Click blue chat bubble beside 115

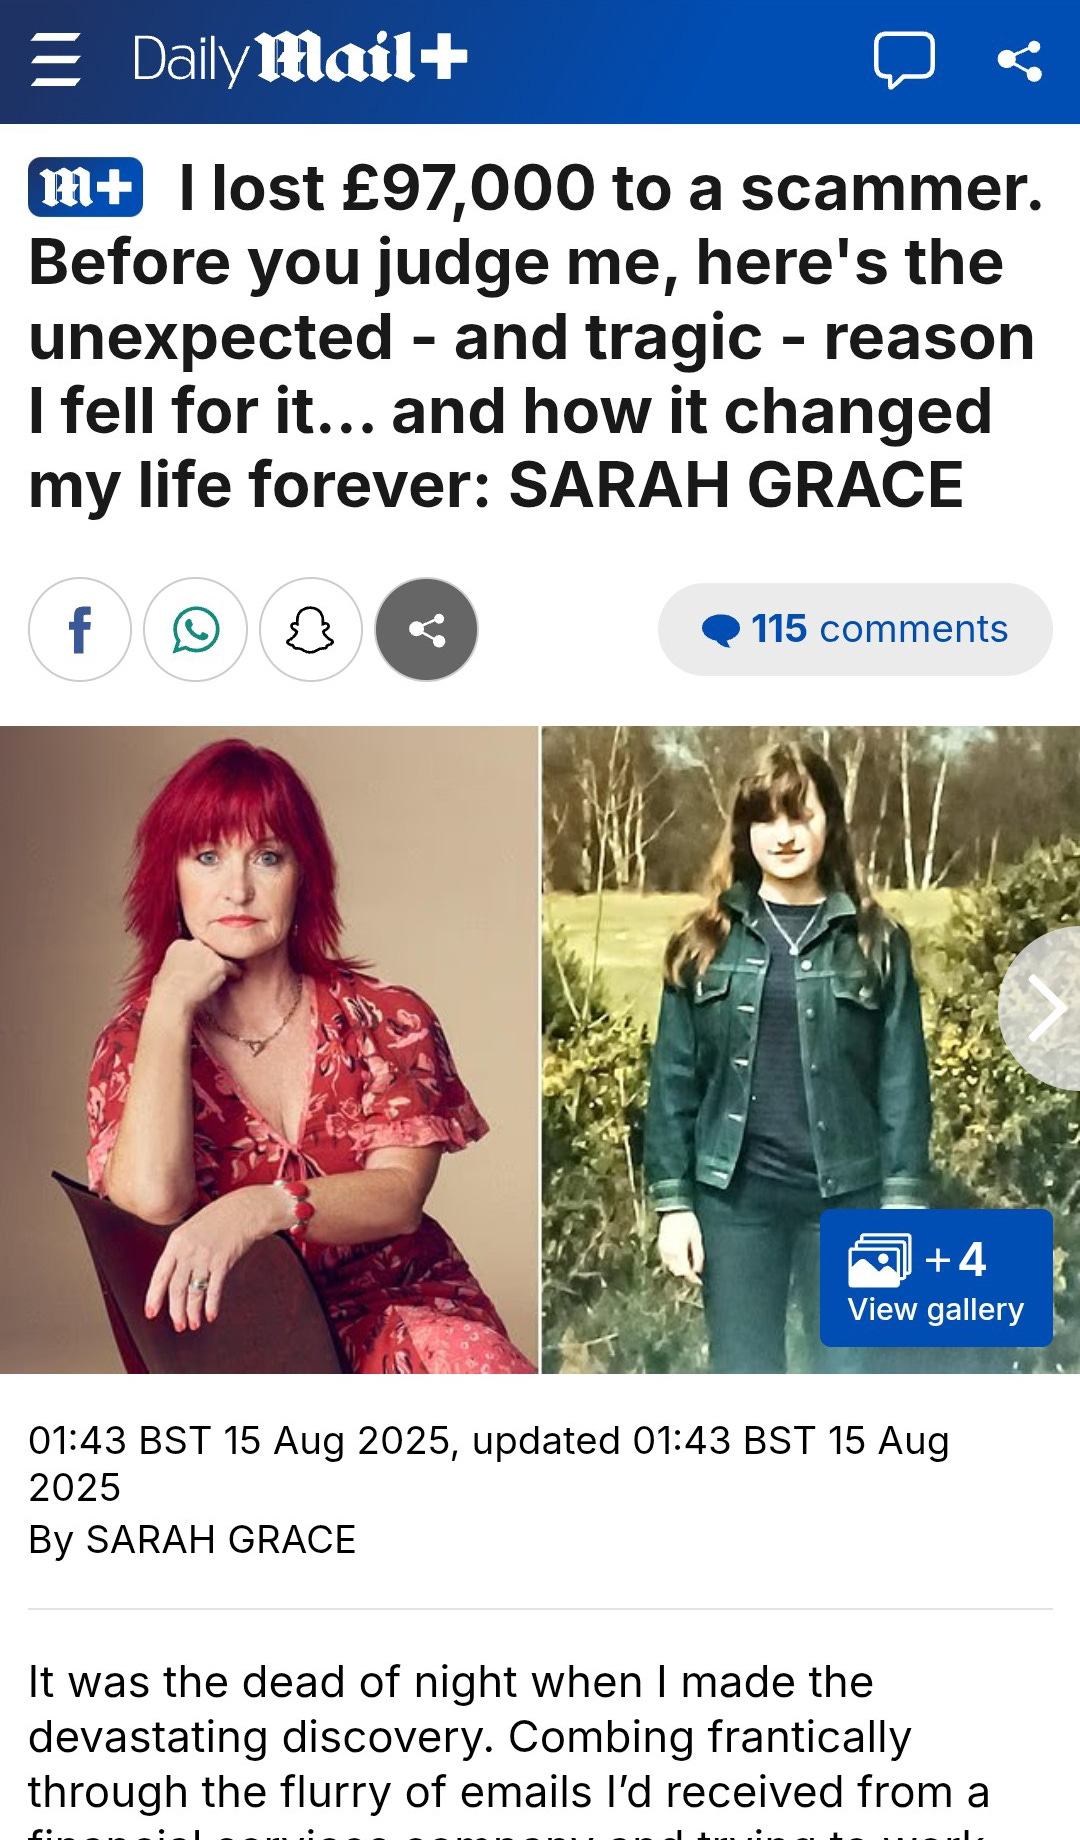point(721,630)
